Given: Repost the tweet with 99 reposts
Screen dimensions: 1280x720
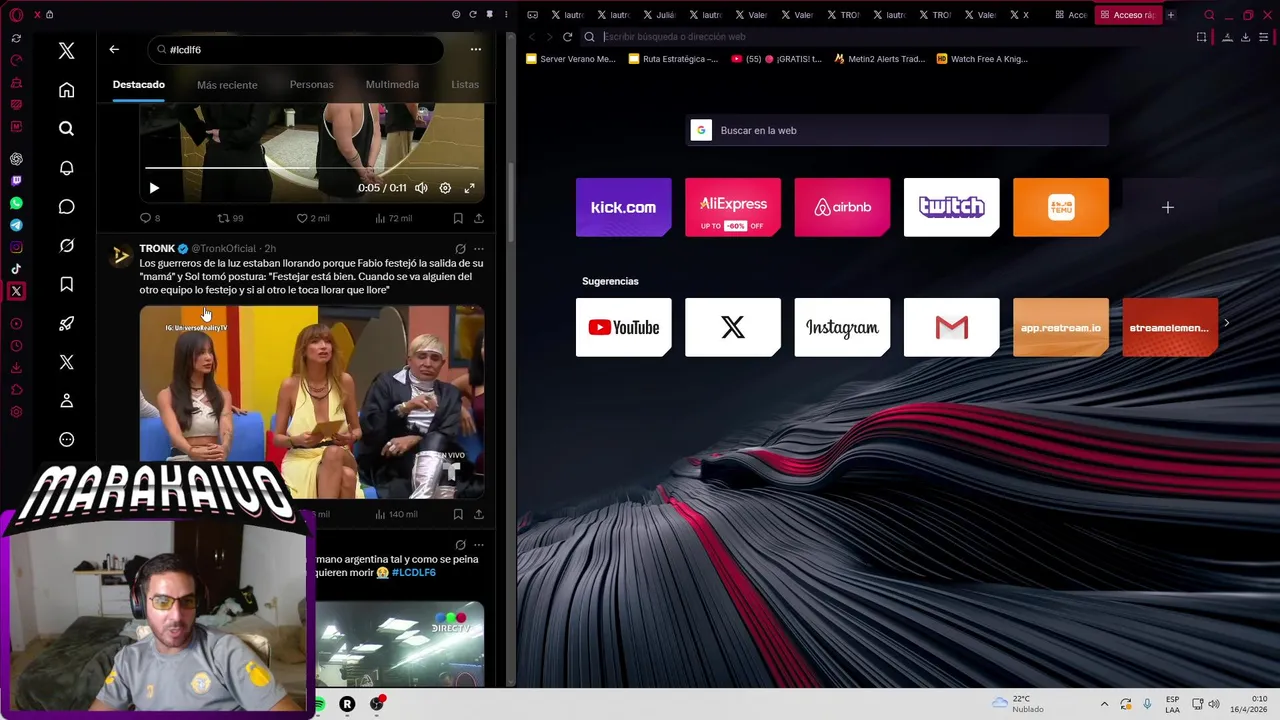Looking at the screenshot, I should [231, 218].
